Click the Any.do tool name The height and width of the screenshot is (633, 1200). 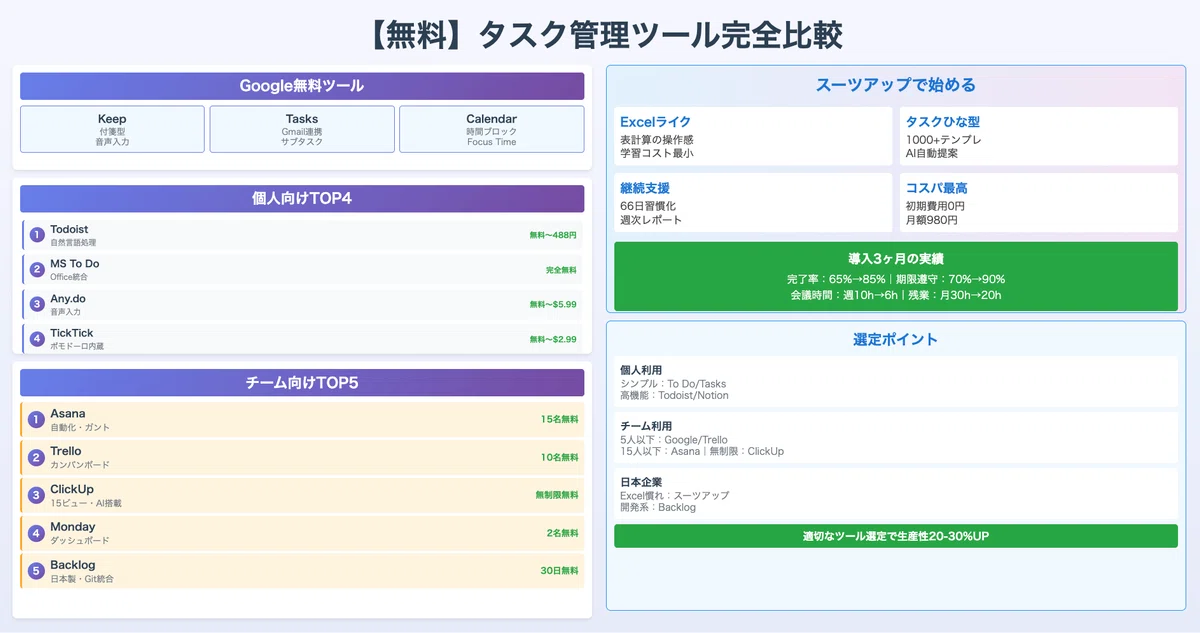[x=68, y=299]
